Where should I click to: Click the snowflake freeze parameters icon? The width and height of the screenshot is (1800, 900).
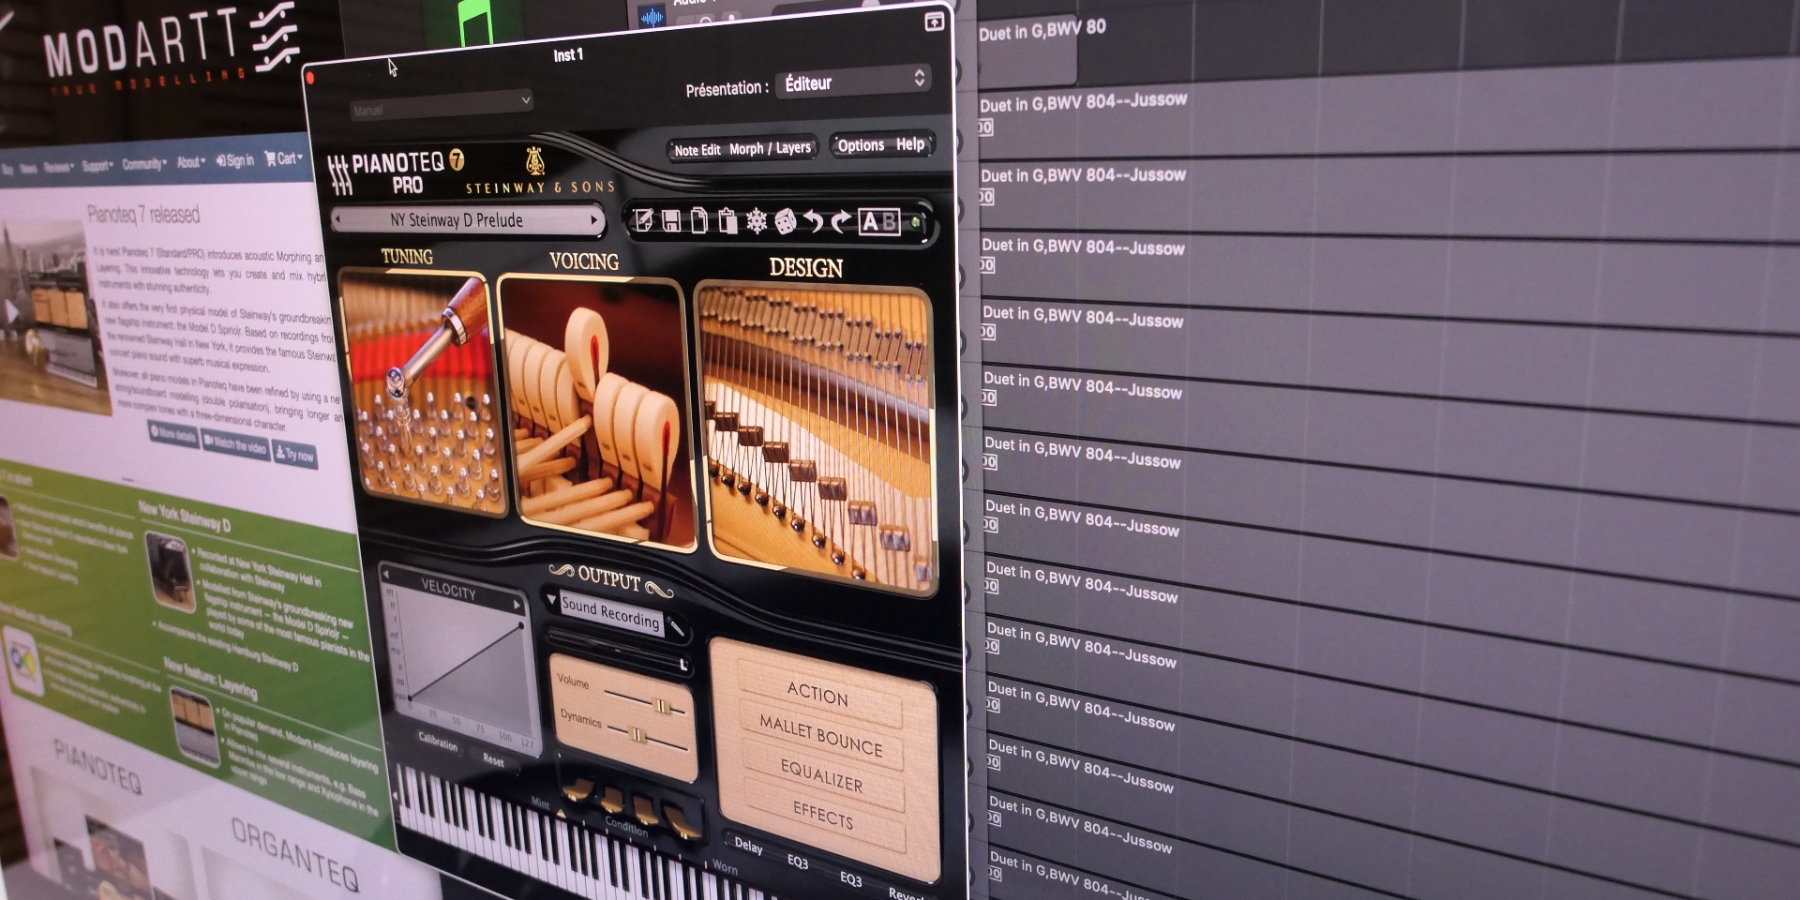756,221
